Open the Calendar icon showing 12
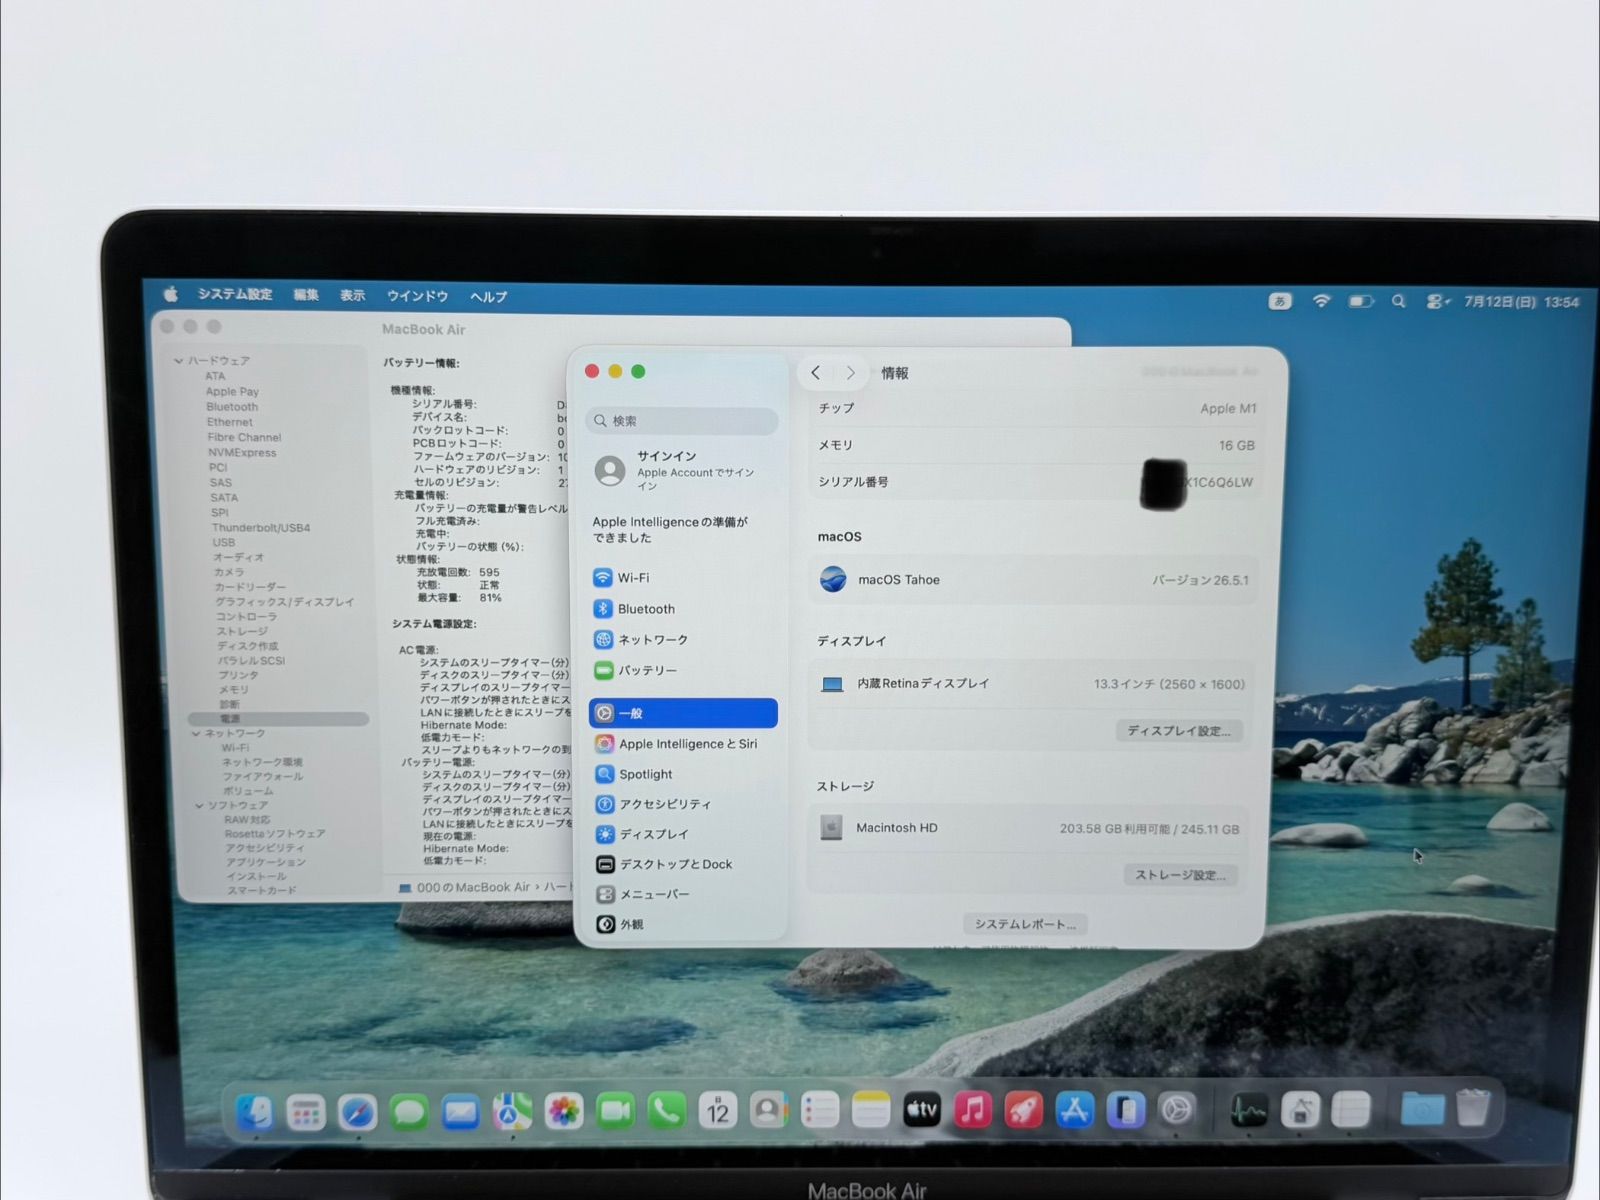The image size is (1600, 1200). click(x=717, y=1110)
